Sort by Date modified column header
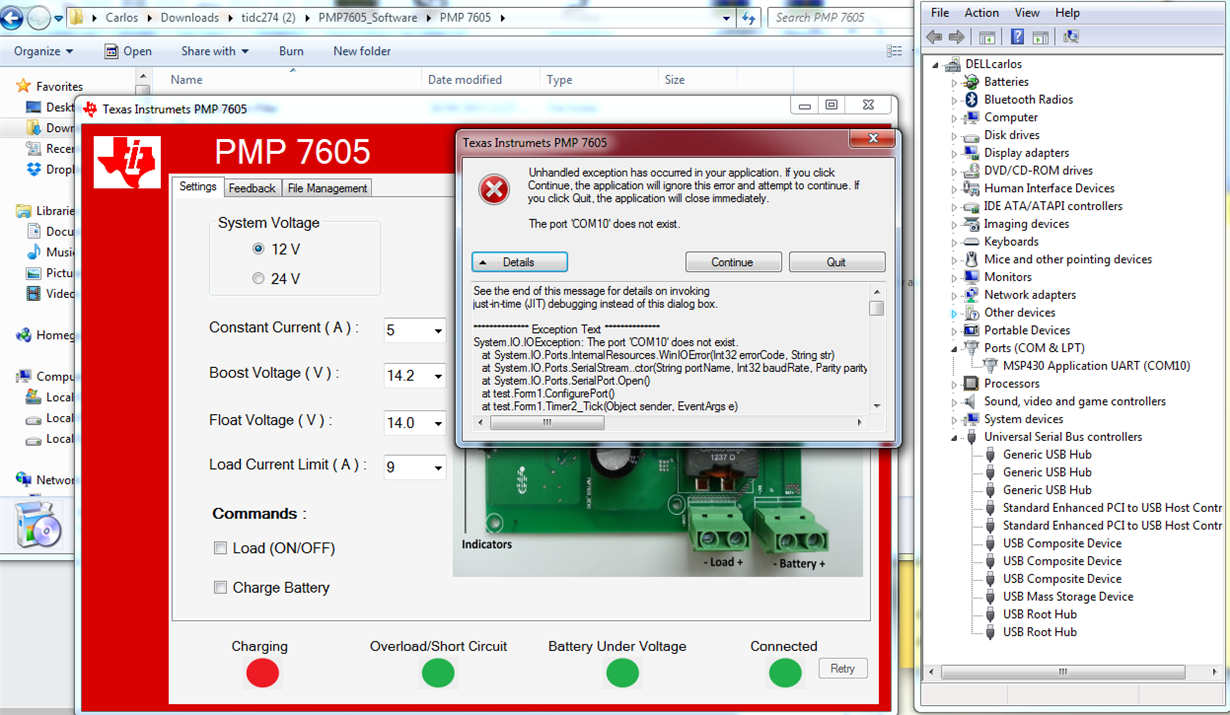 465,80
